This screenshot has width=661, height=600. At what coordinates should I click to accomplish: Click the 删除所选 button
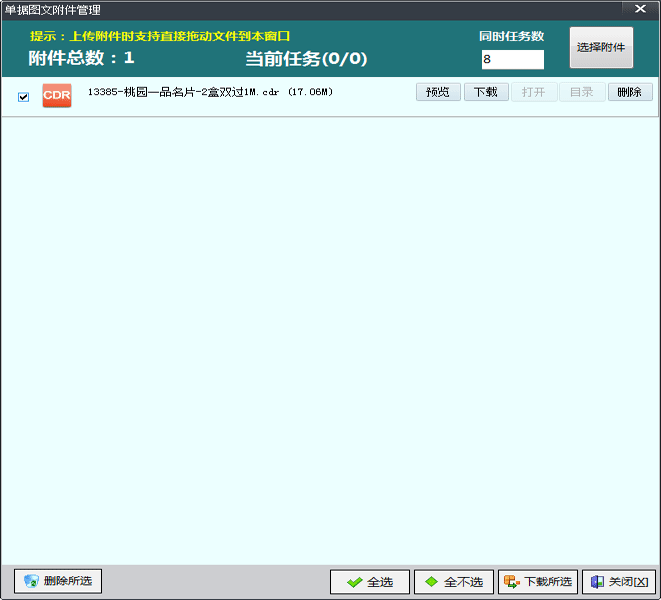point(58,581)
